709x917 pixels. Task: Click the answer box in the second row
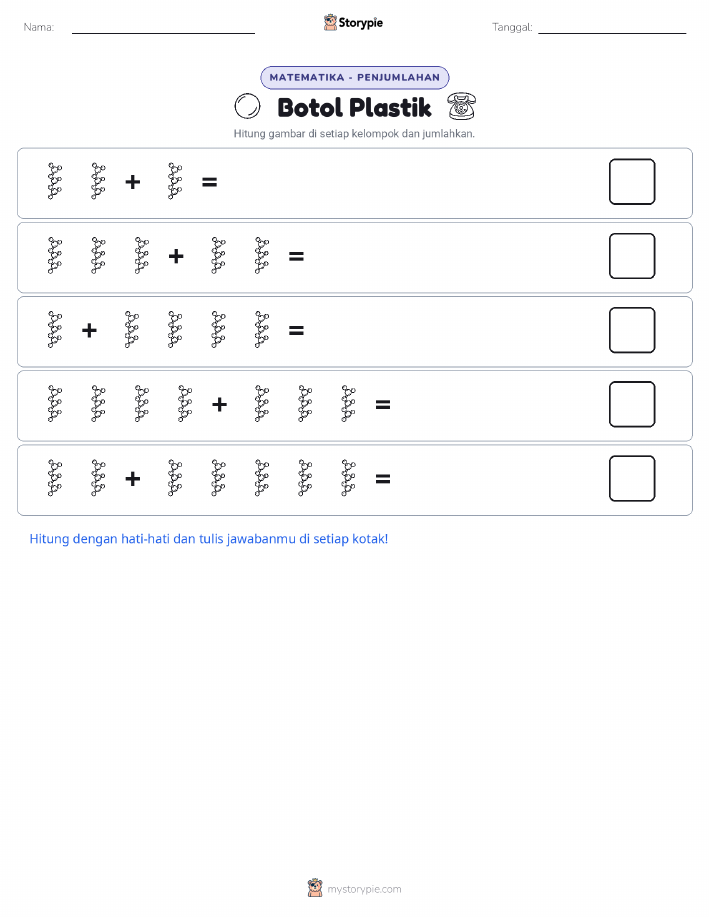click(x=632, y=256)
